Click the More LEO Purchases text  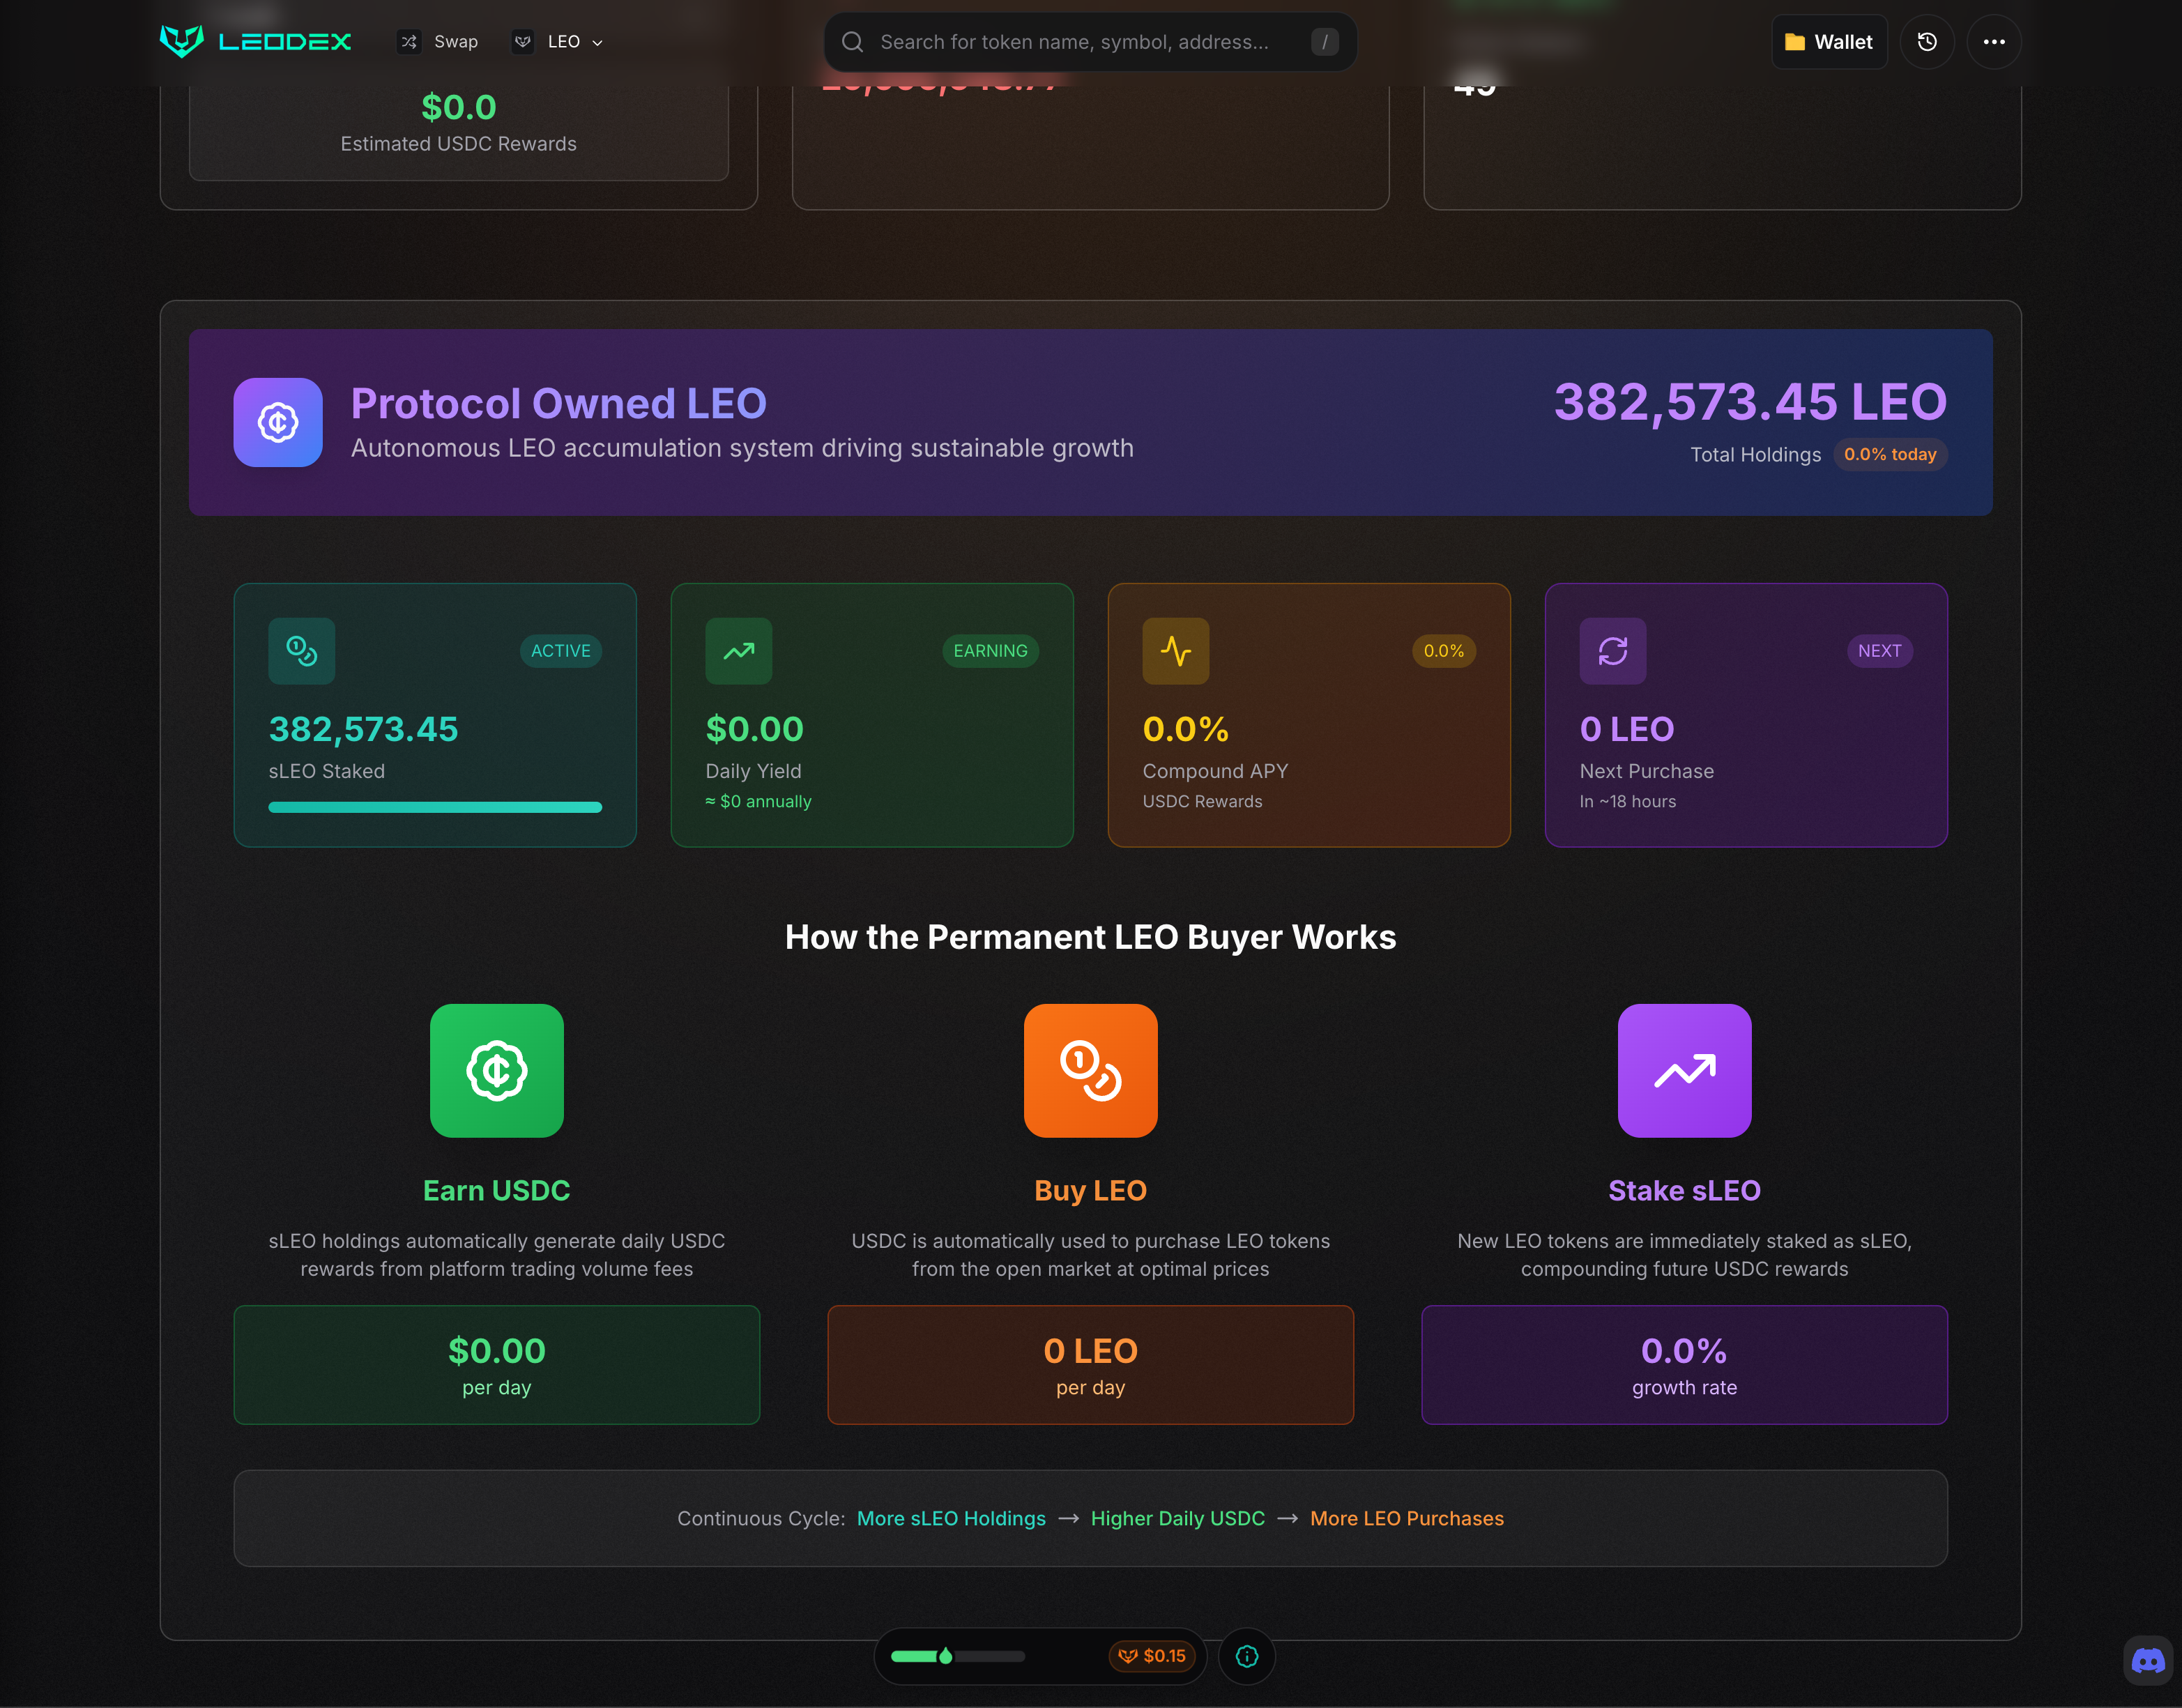pos(1406,1518)
